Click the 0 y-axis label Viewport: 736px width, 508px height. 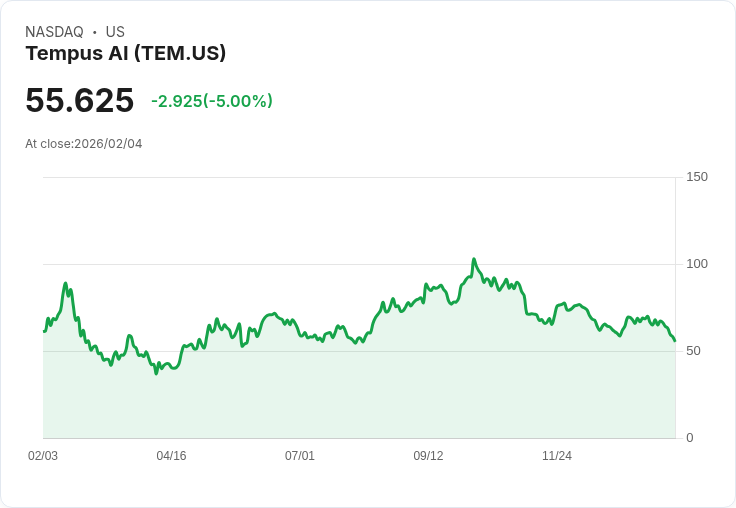point(690,438)
